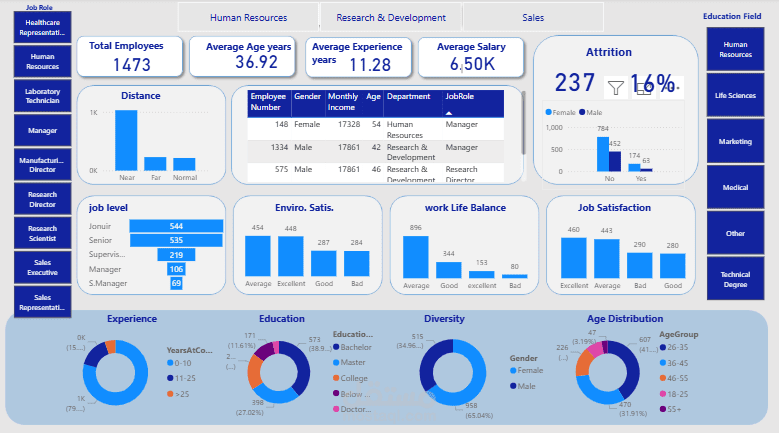The width and height of the screenshot is (779, 433).
Task: Filter by Healthcare Representative job role
Action: click(43, 27)
